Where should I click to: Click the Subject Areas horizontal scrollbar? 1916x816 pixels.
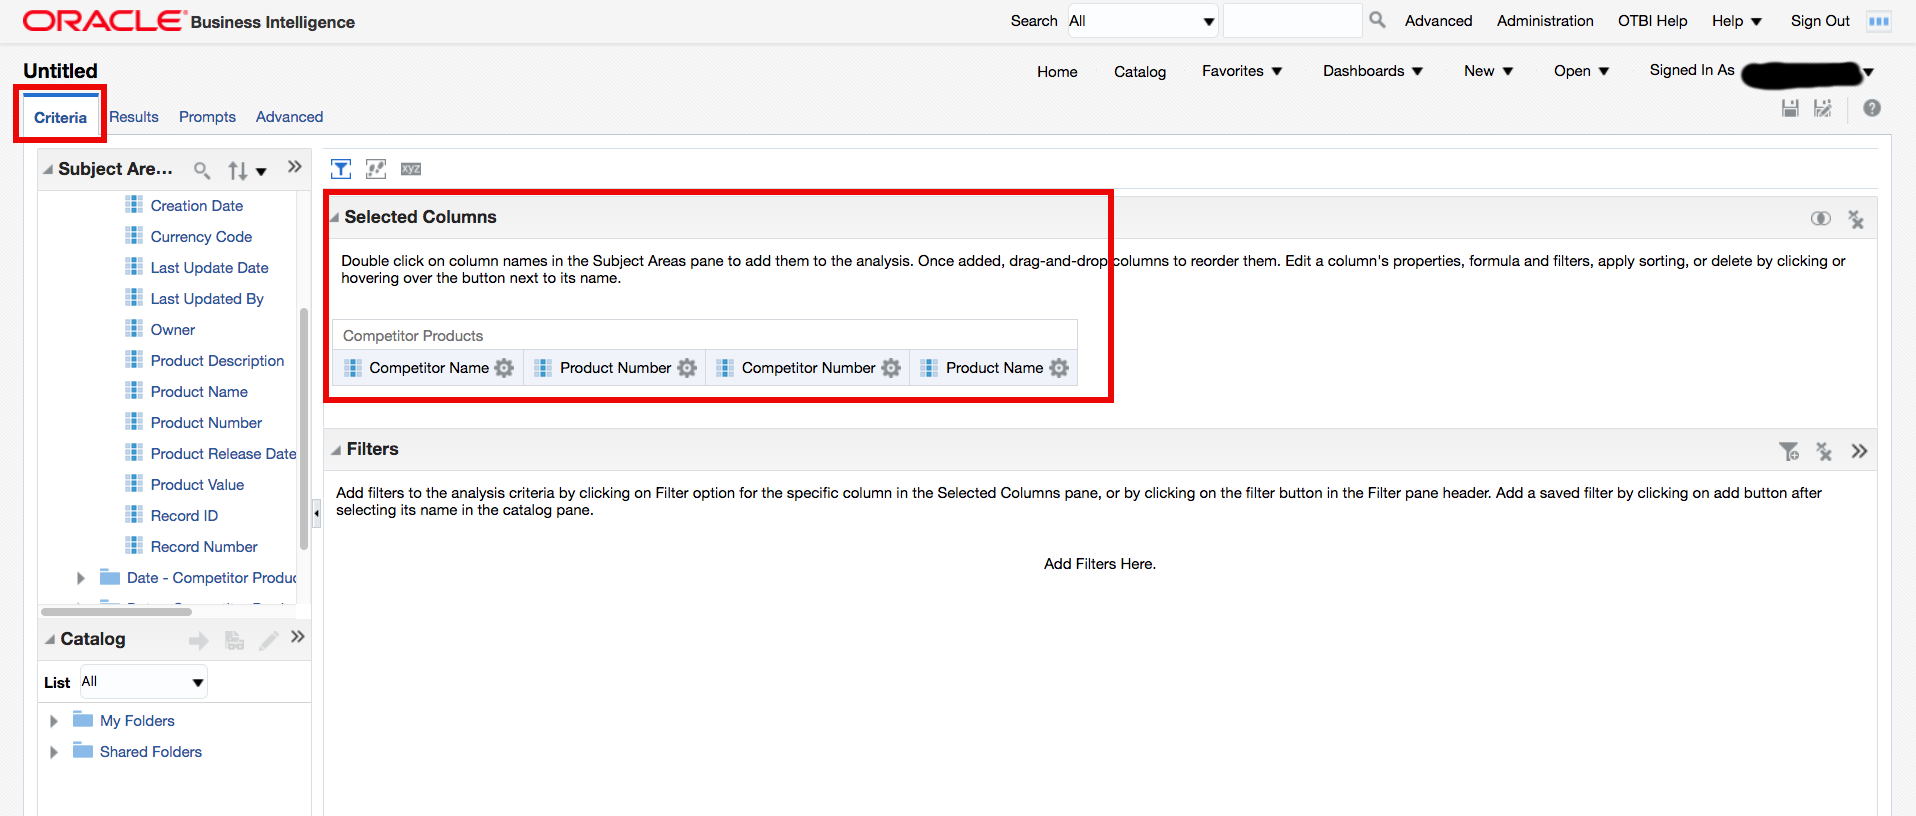coord(116,611)
